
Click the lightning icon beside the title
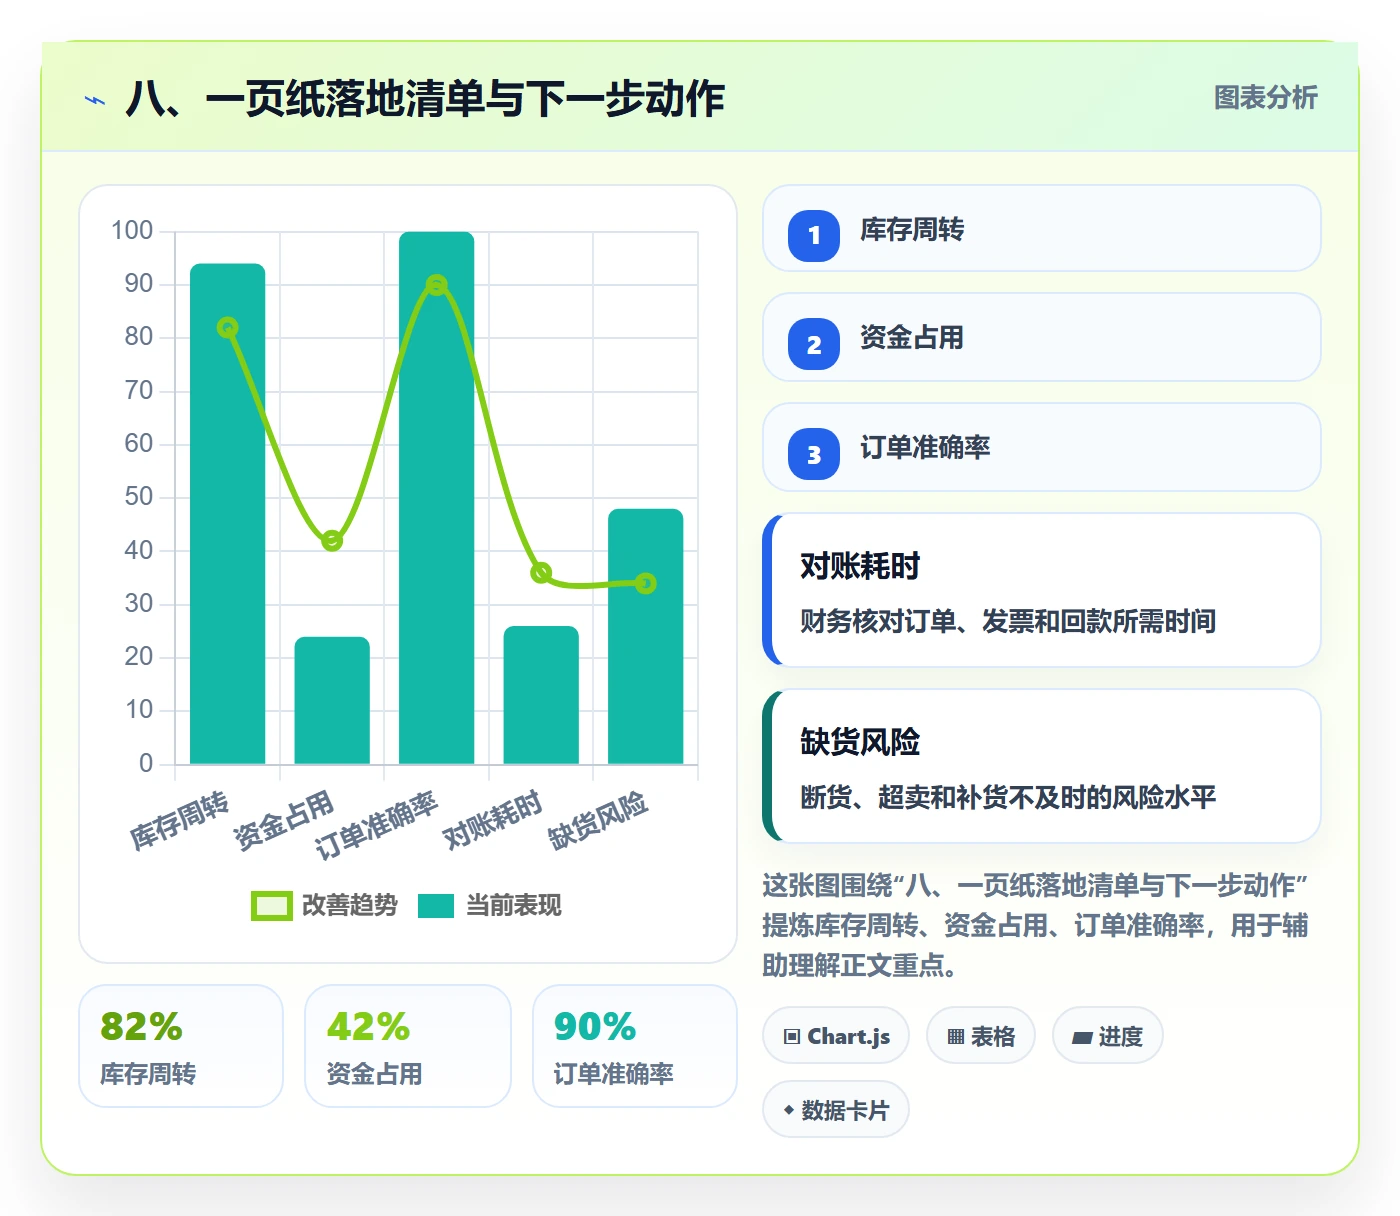tap(95, 100)
